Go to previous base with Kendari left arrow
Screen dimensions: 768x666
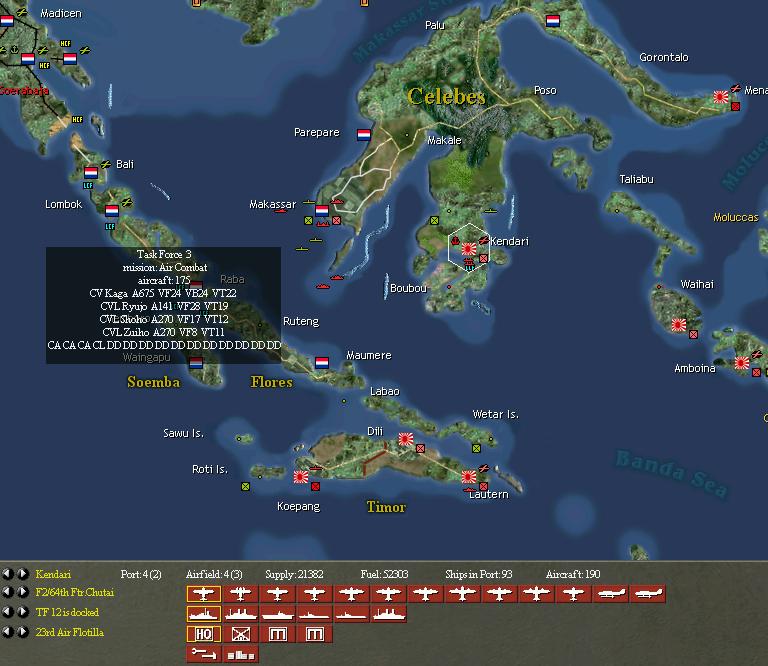pos(7,573)
